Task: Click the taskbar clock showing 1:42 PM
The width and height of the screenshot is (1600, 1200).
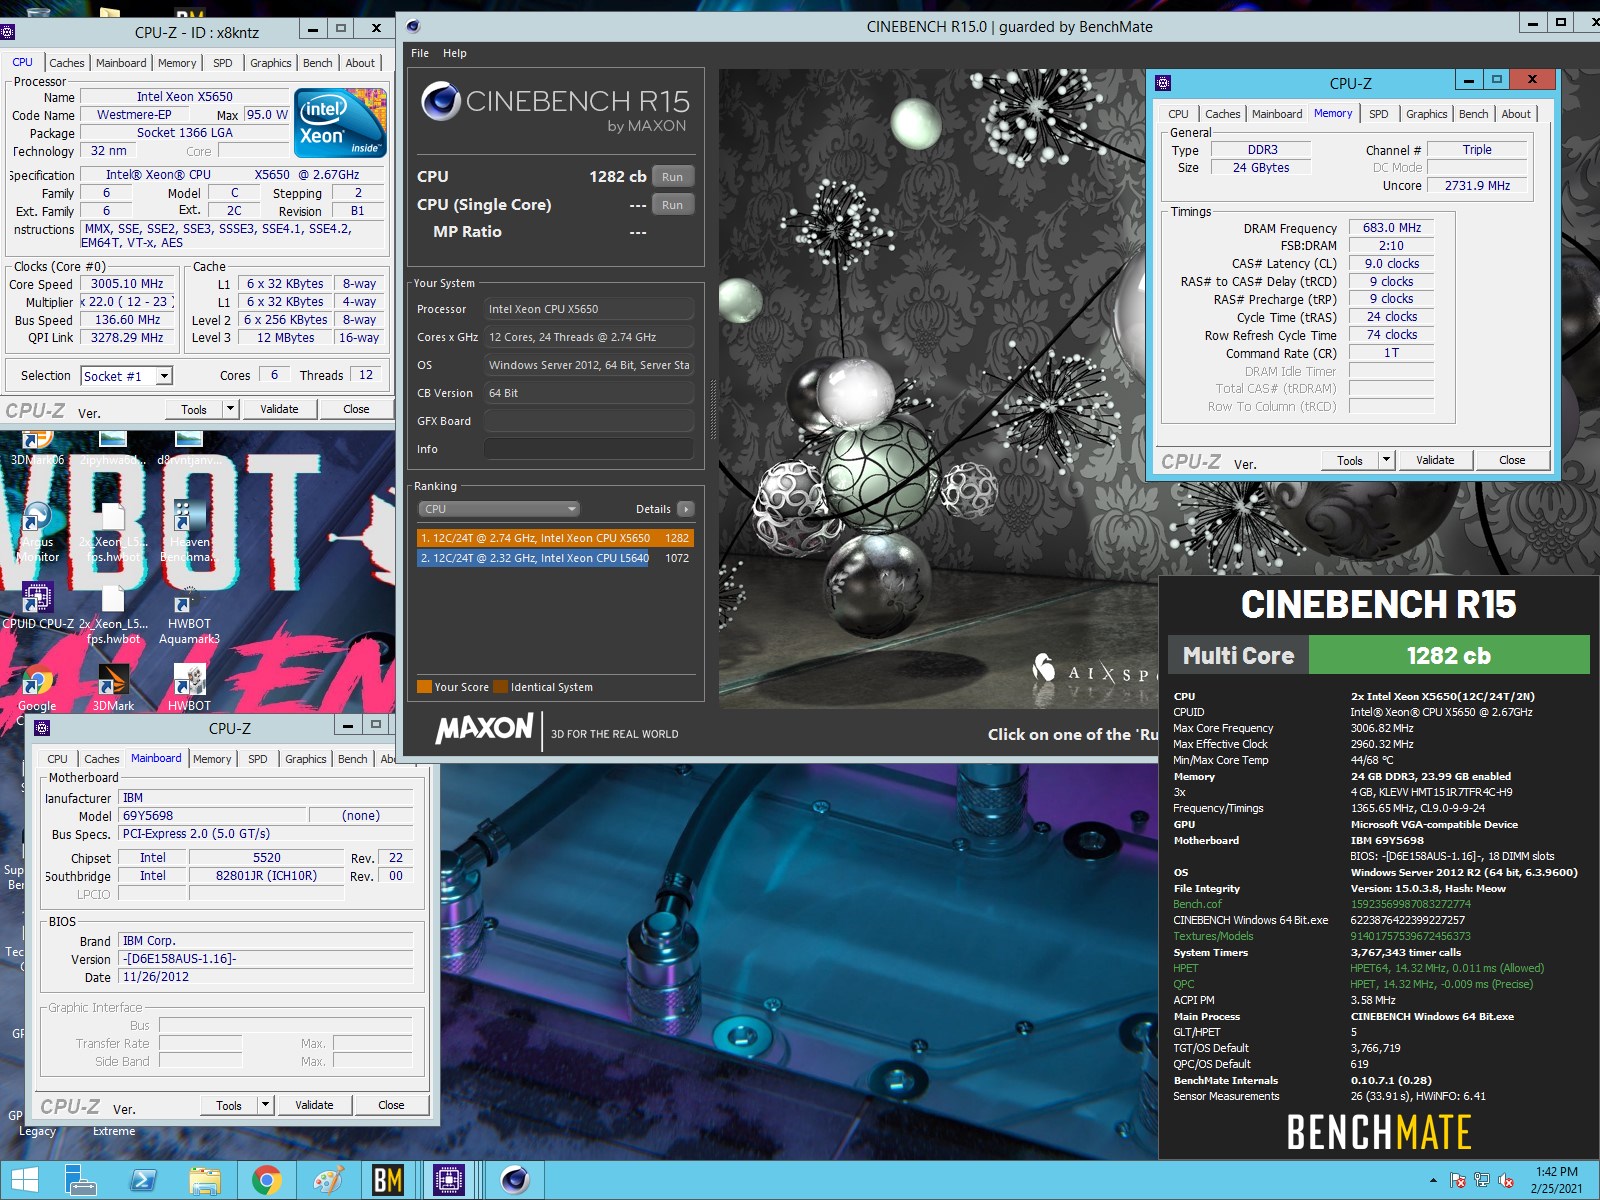Action: click(x=1556, y=1180)
